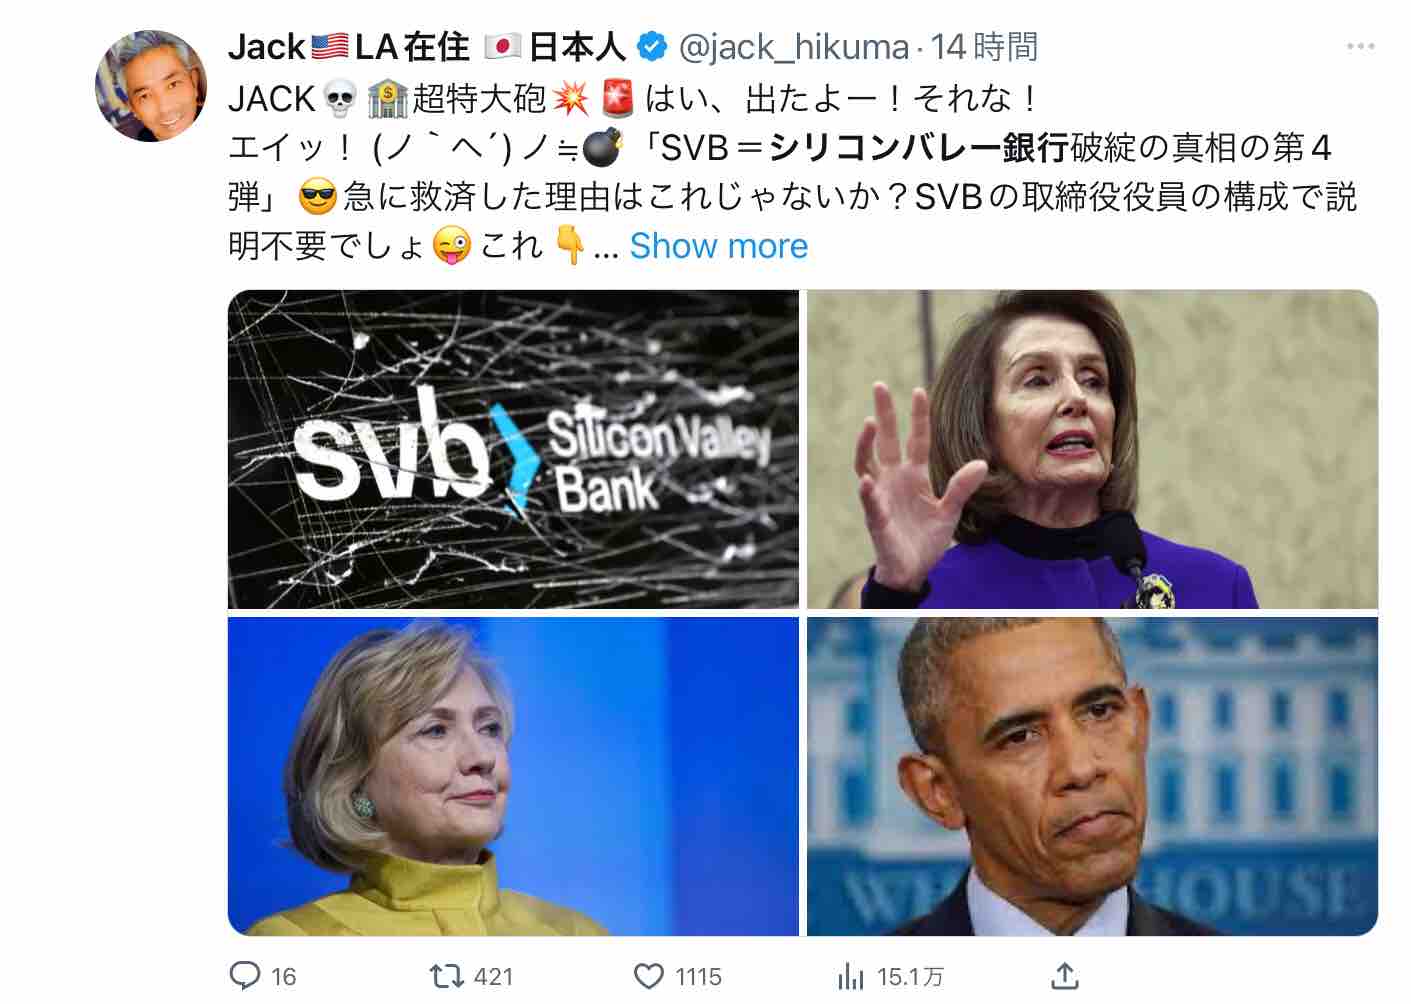Image resolution: width=1411 pixels, height=1004 pixels.
Task: Open the @jack_hikuma handle link
Action: tap(794, 47)
